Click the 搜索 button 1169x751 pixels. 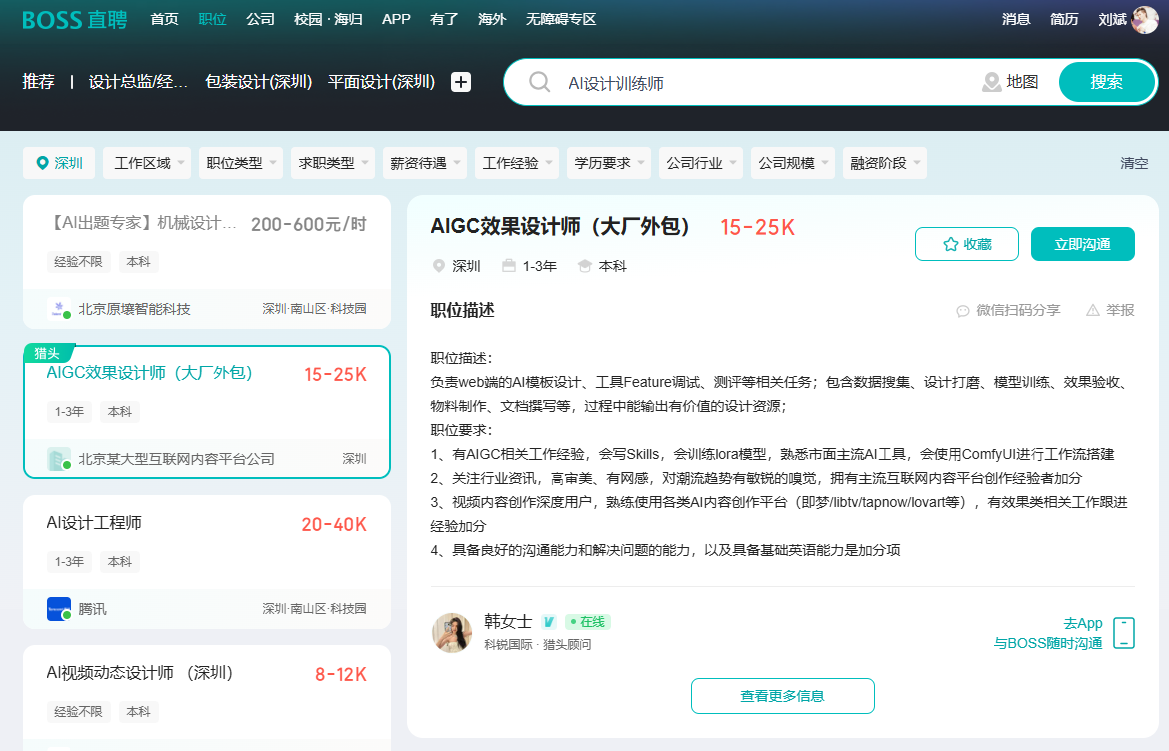(x=1106, y=82)
